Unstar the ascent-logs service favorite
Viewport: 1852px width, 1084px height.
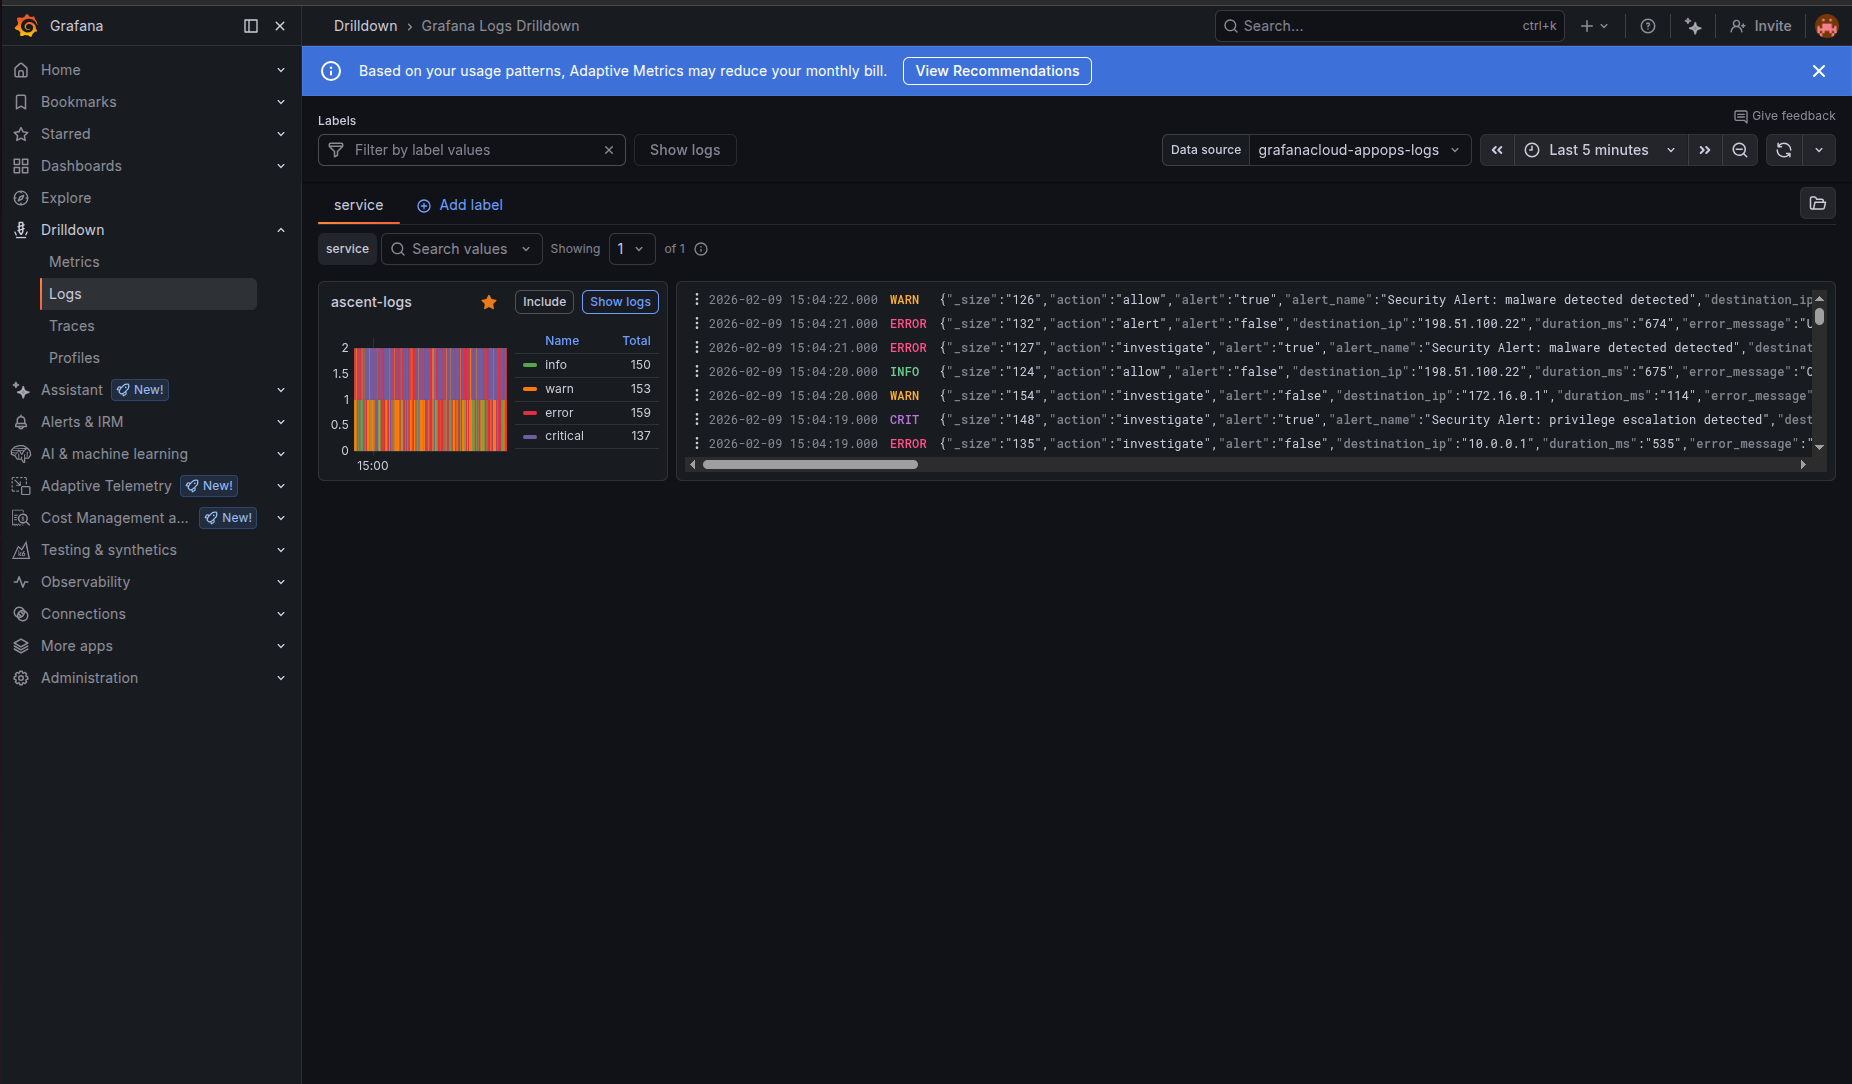coord(489,302)
